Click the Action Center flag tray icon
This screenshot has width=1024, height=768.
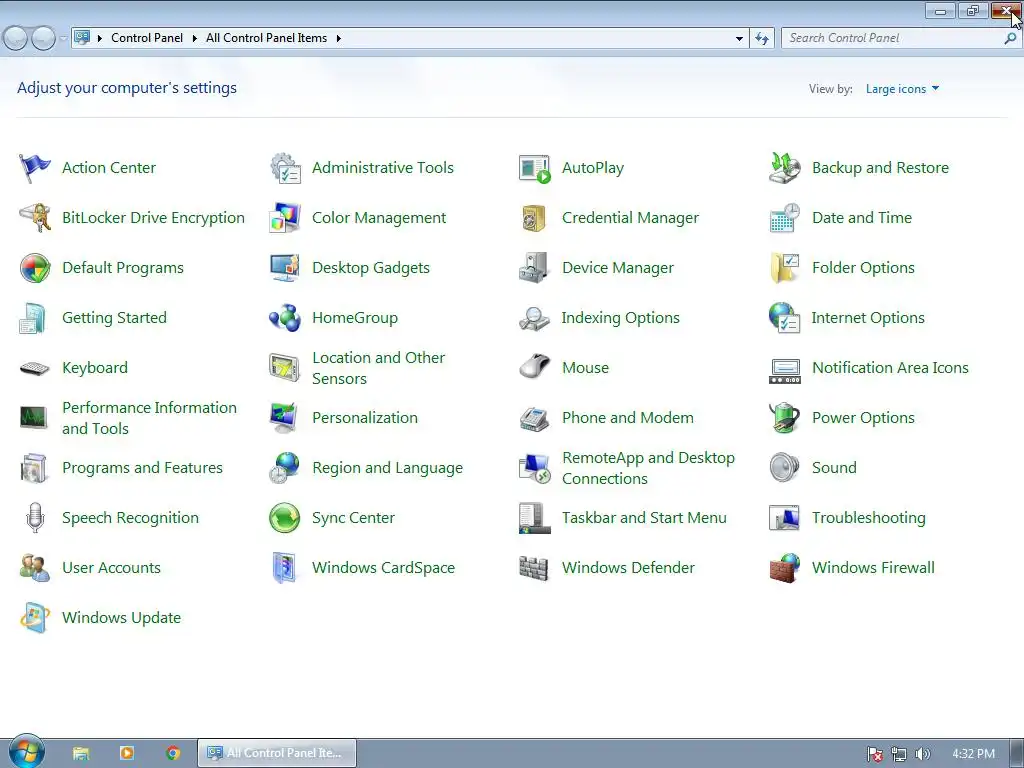point(874,754)
